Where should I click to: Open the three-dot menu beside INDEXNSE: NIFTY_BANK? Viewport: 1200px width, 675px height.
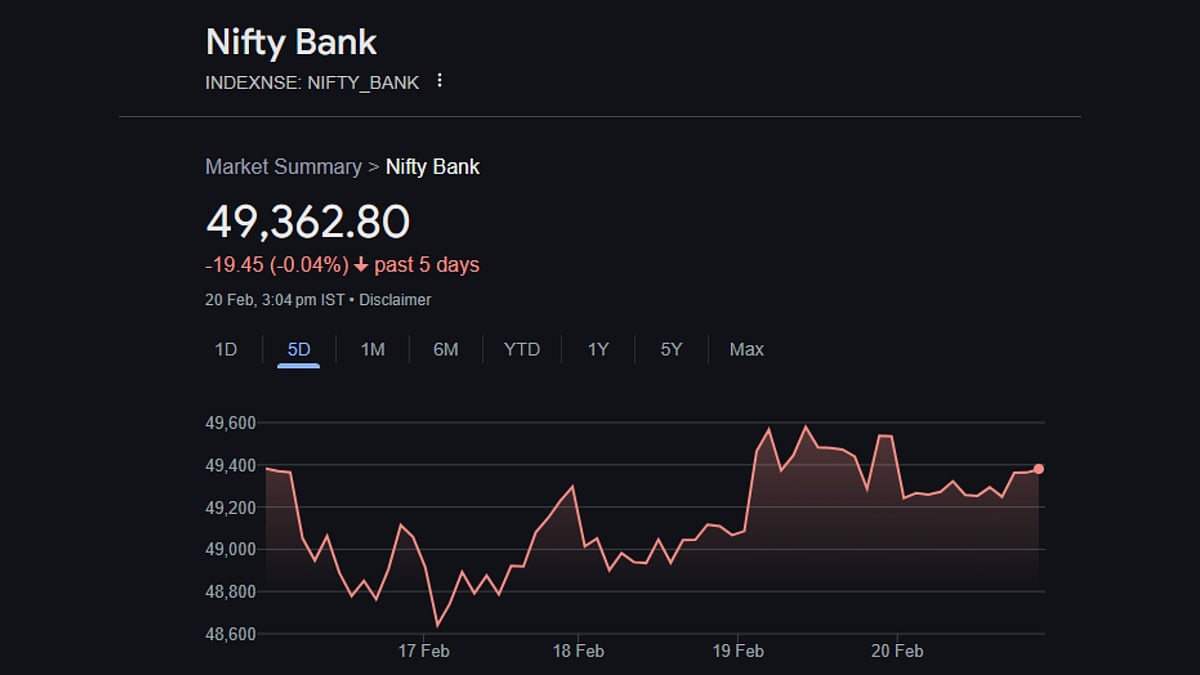click(439, 81)
